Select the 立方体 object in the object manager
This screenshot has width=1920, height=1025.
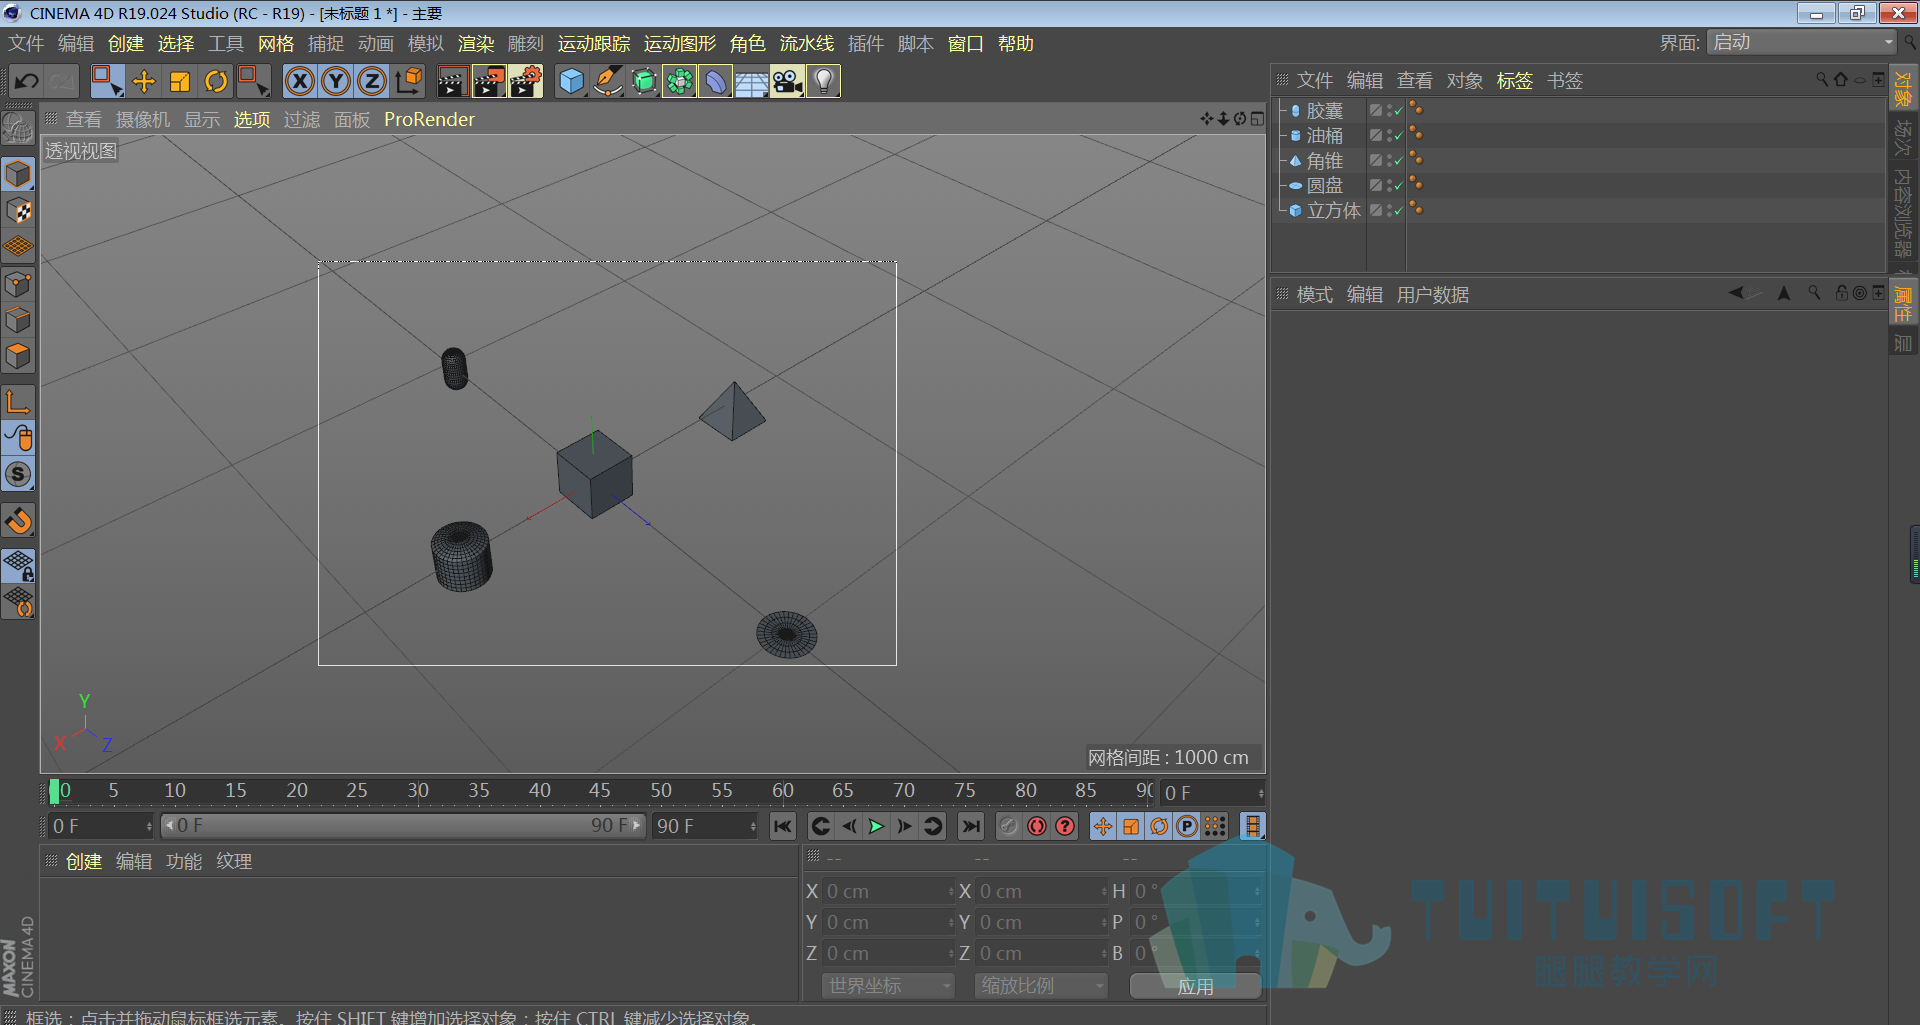1334,210
